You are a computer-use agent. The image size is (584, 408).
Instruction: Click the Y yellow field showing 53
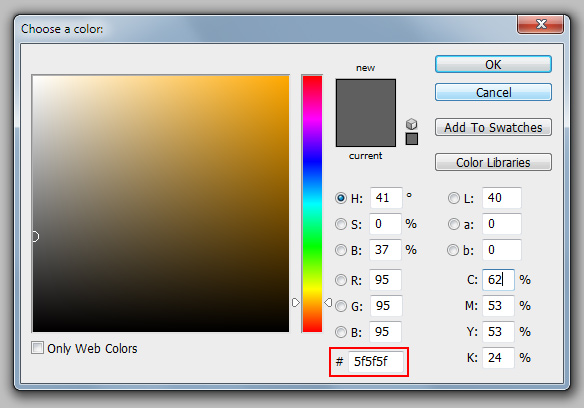click(499, 332)
